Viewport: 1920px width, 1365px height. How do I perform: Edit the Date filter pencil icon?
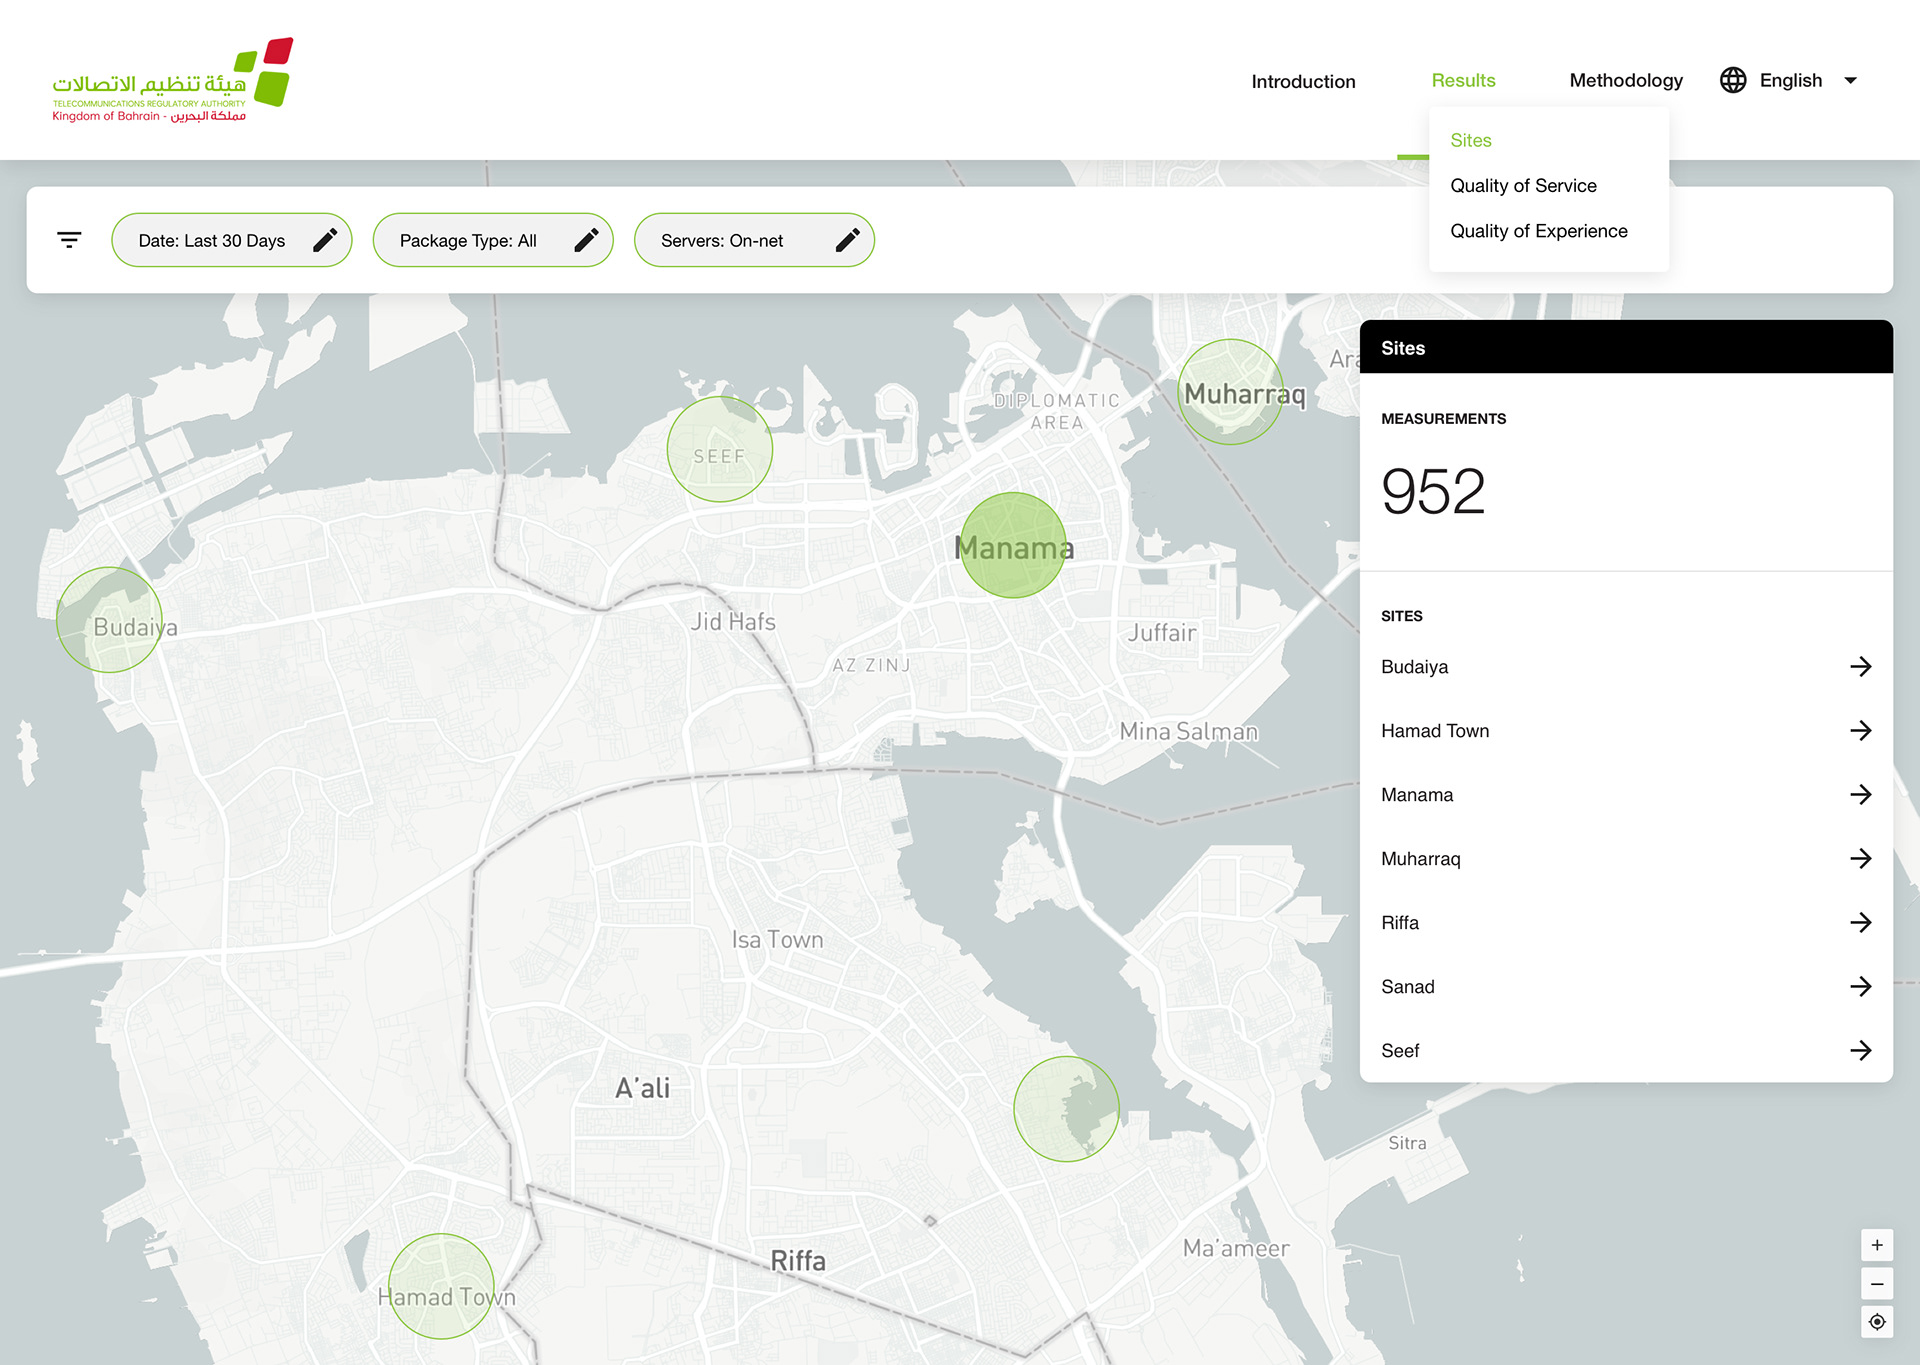coord(325,240)
